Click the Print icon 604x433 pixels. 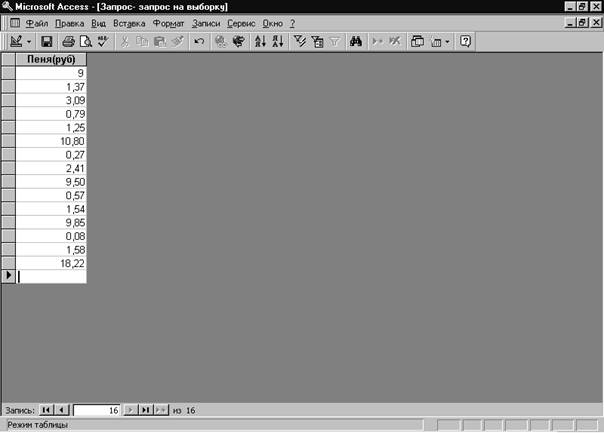point(68,41)
